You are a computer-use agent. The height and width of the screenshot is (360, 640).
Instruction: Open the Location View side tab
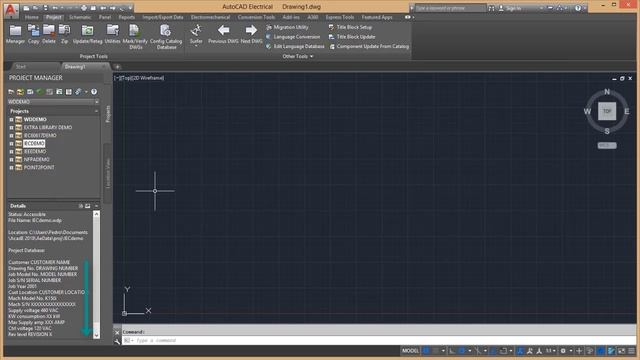tap(108, 173)
